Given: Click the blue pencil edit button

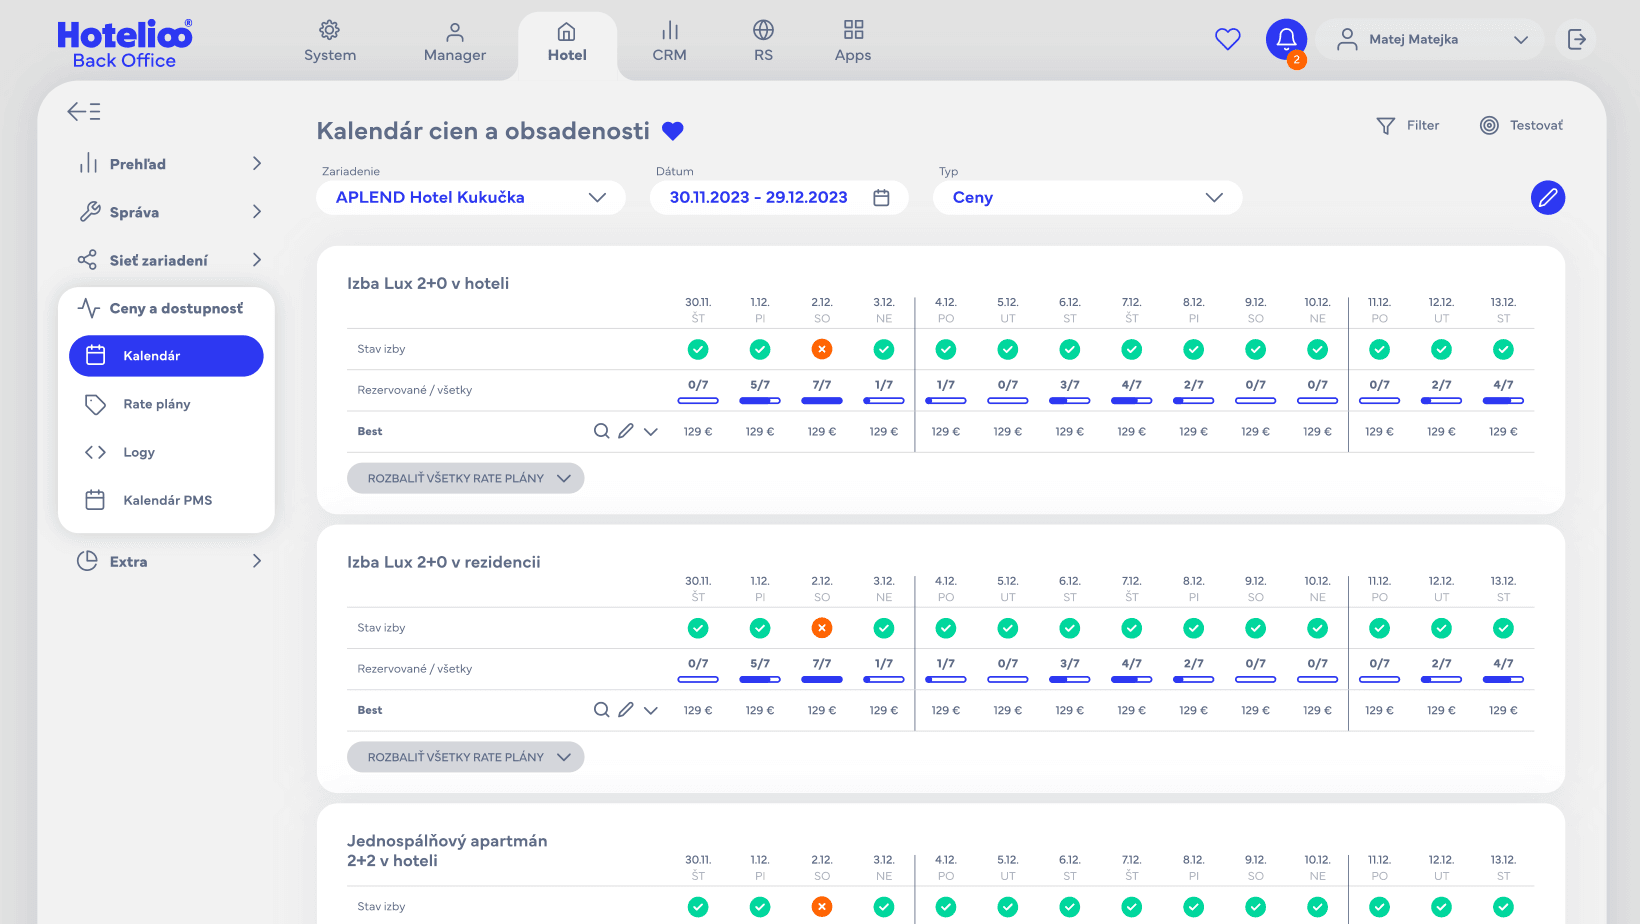Looking at the screenshot, I should pos(1547,198).
